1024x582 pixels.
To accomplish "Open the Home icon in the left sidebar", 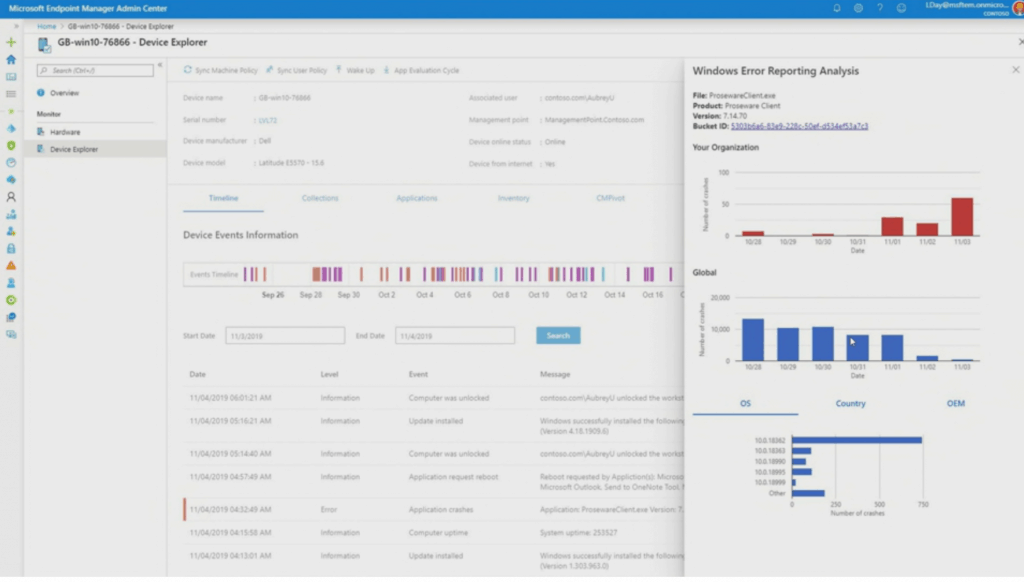I will click(11, 59).
